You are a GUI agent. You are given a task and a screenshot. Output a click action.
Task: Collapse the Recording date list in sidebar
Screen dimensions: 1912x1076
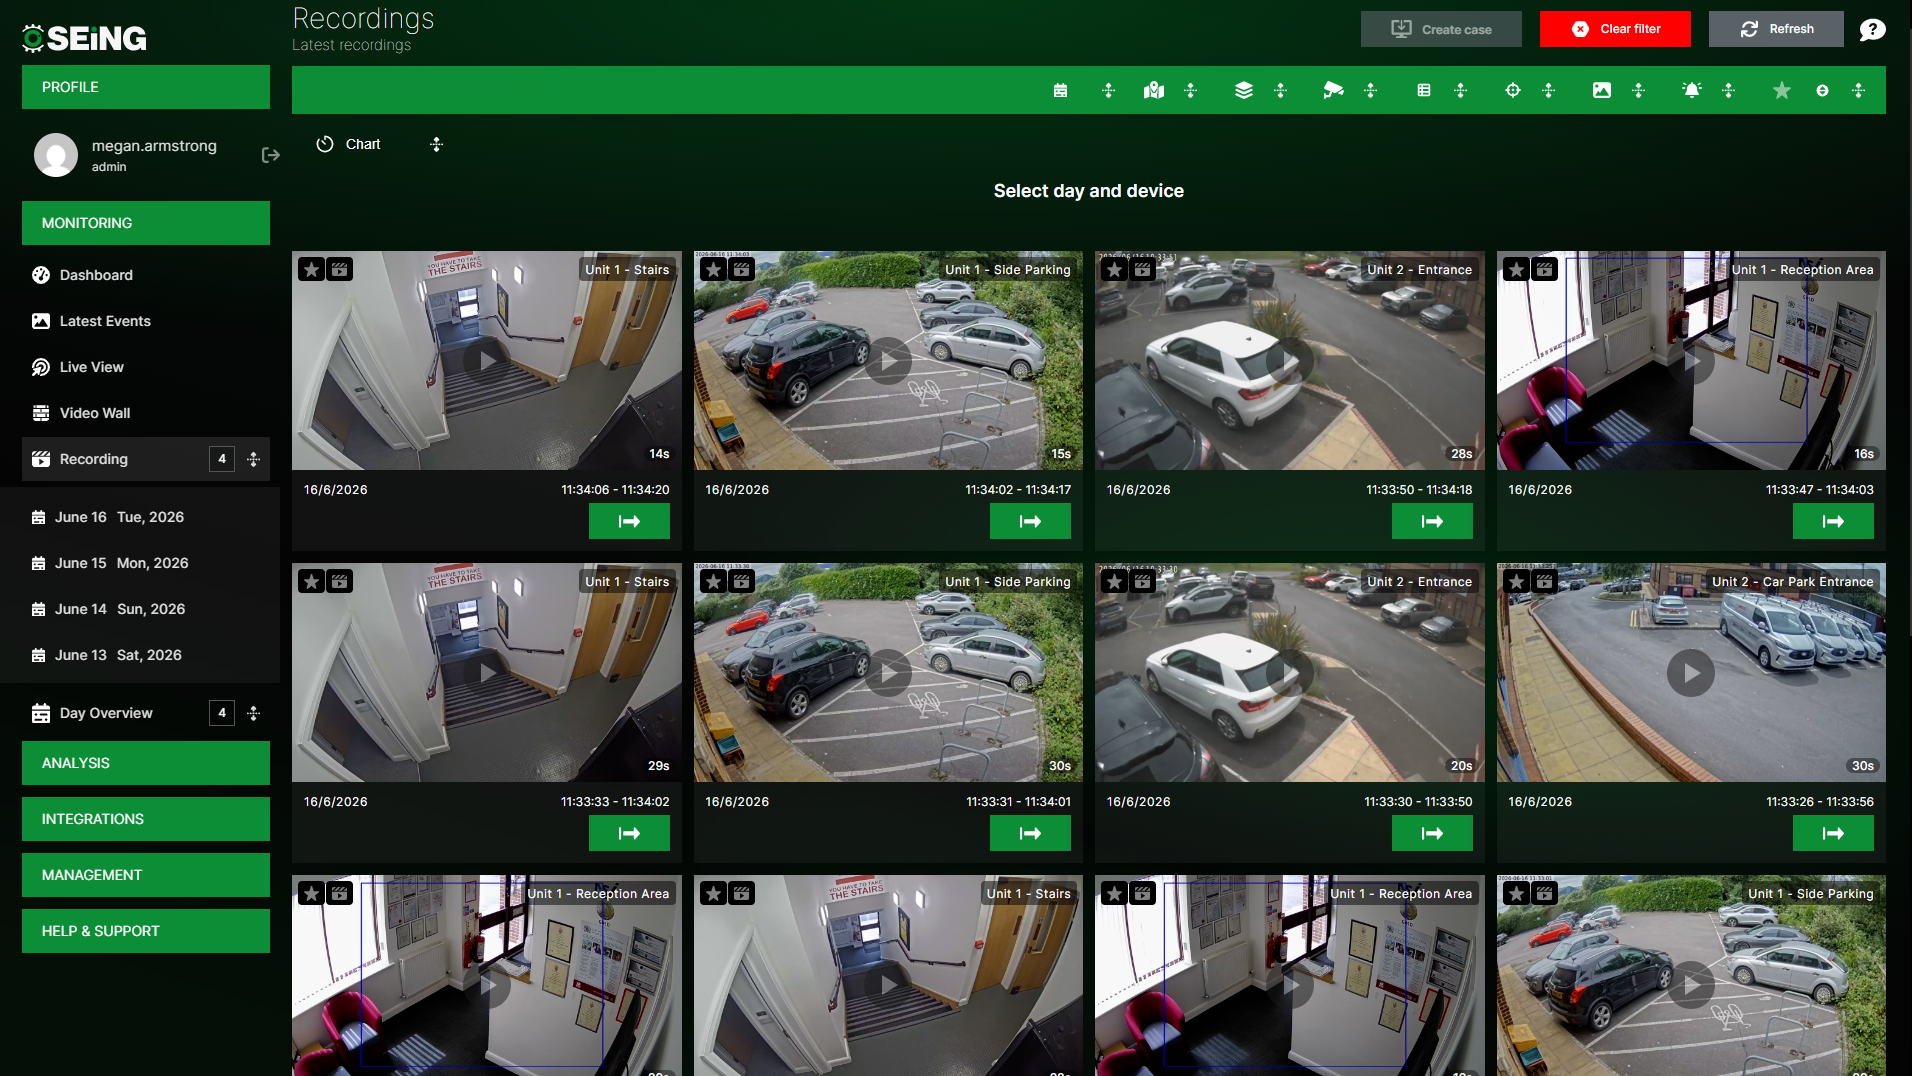(x=253, y=459)
